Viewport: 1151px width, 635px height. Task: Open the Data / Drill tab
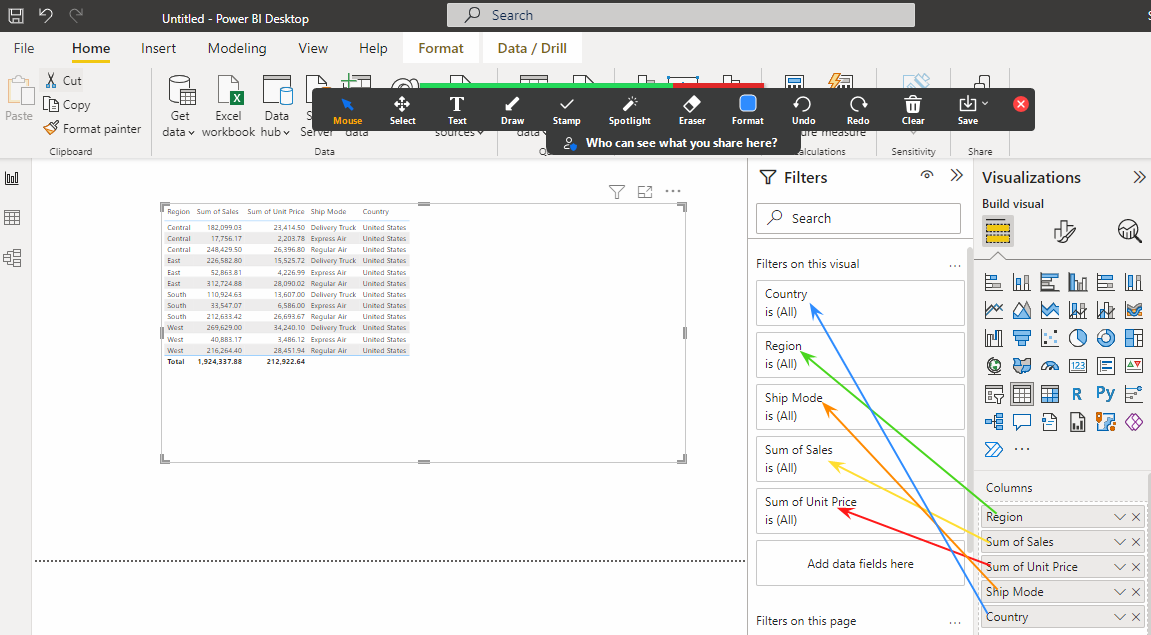click(x=532, y=48)
